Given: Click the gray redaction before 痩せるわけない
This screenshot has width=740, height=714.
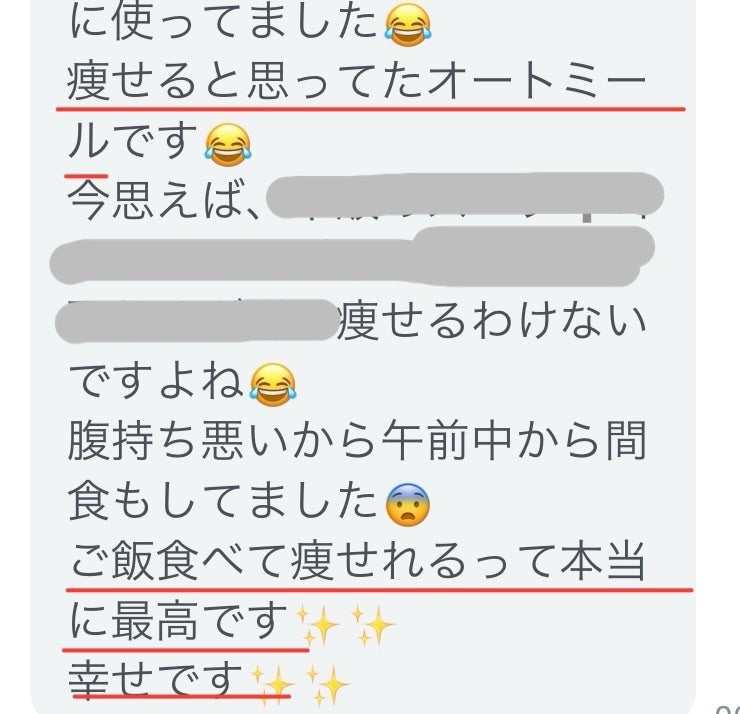Looking at the screenshot, I should click(x=197, y=320).
